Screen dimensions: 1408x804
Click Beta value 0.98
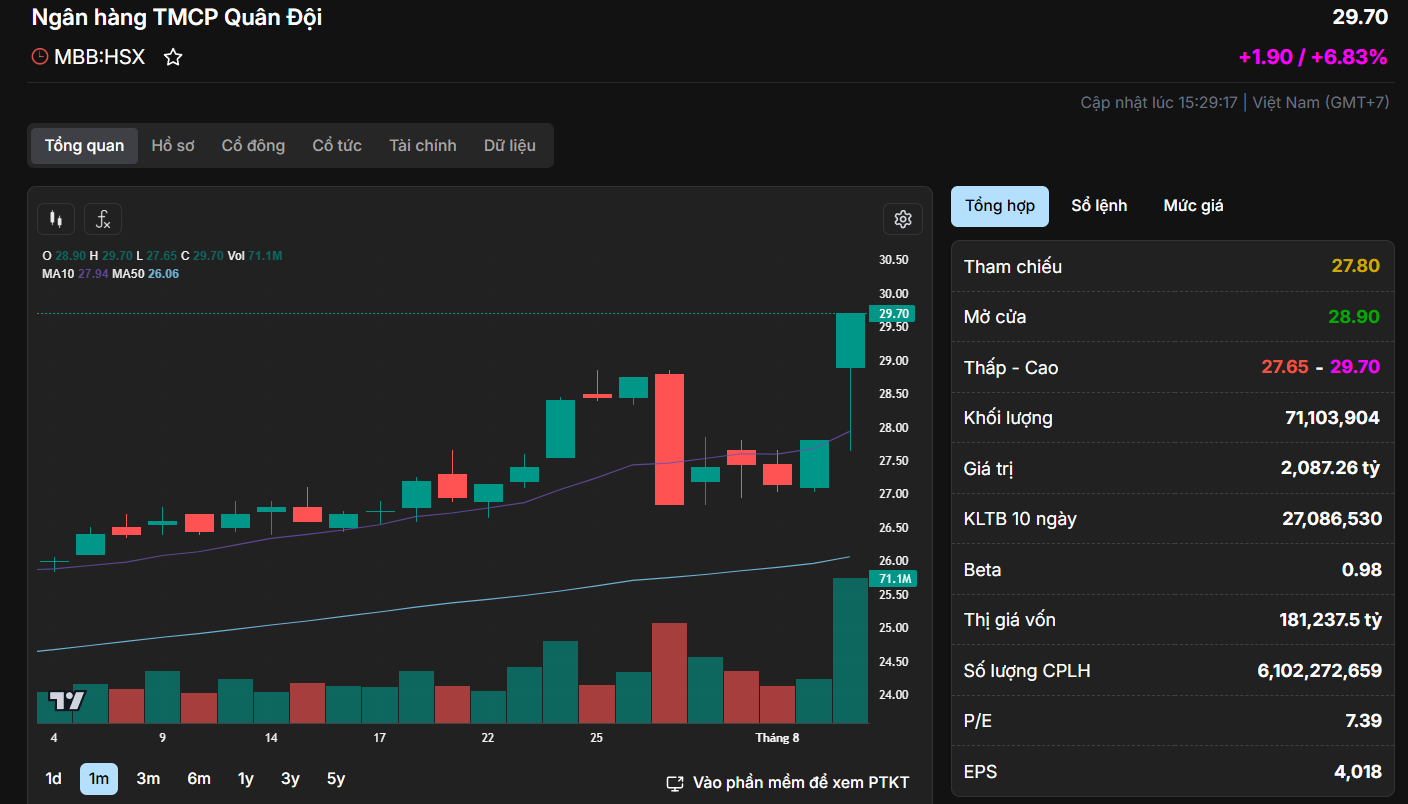tap(1362, 570)
